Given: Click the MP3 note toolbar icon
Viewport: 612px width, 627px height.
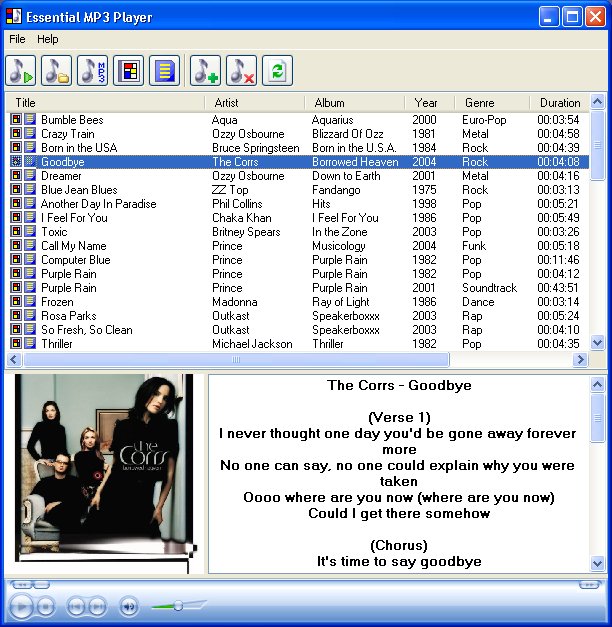Looking at the screenshot, I should pos(92,71).
